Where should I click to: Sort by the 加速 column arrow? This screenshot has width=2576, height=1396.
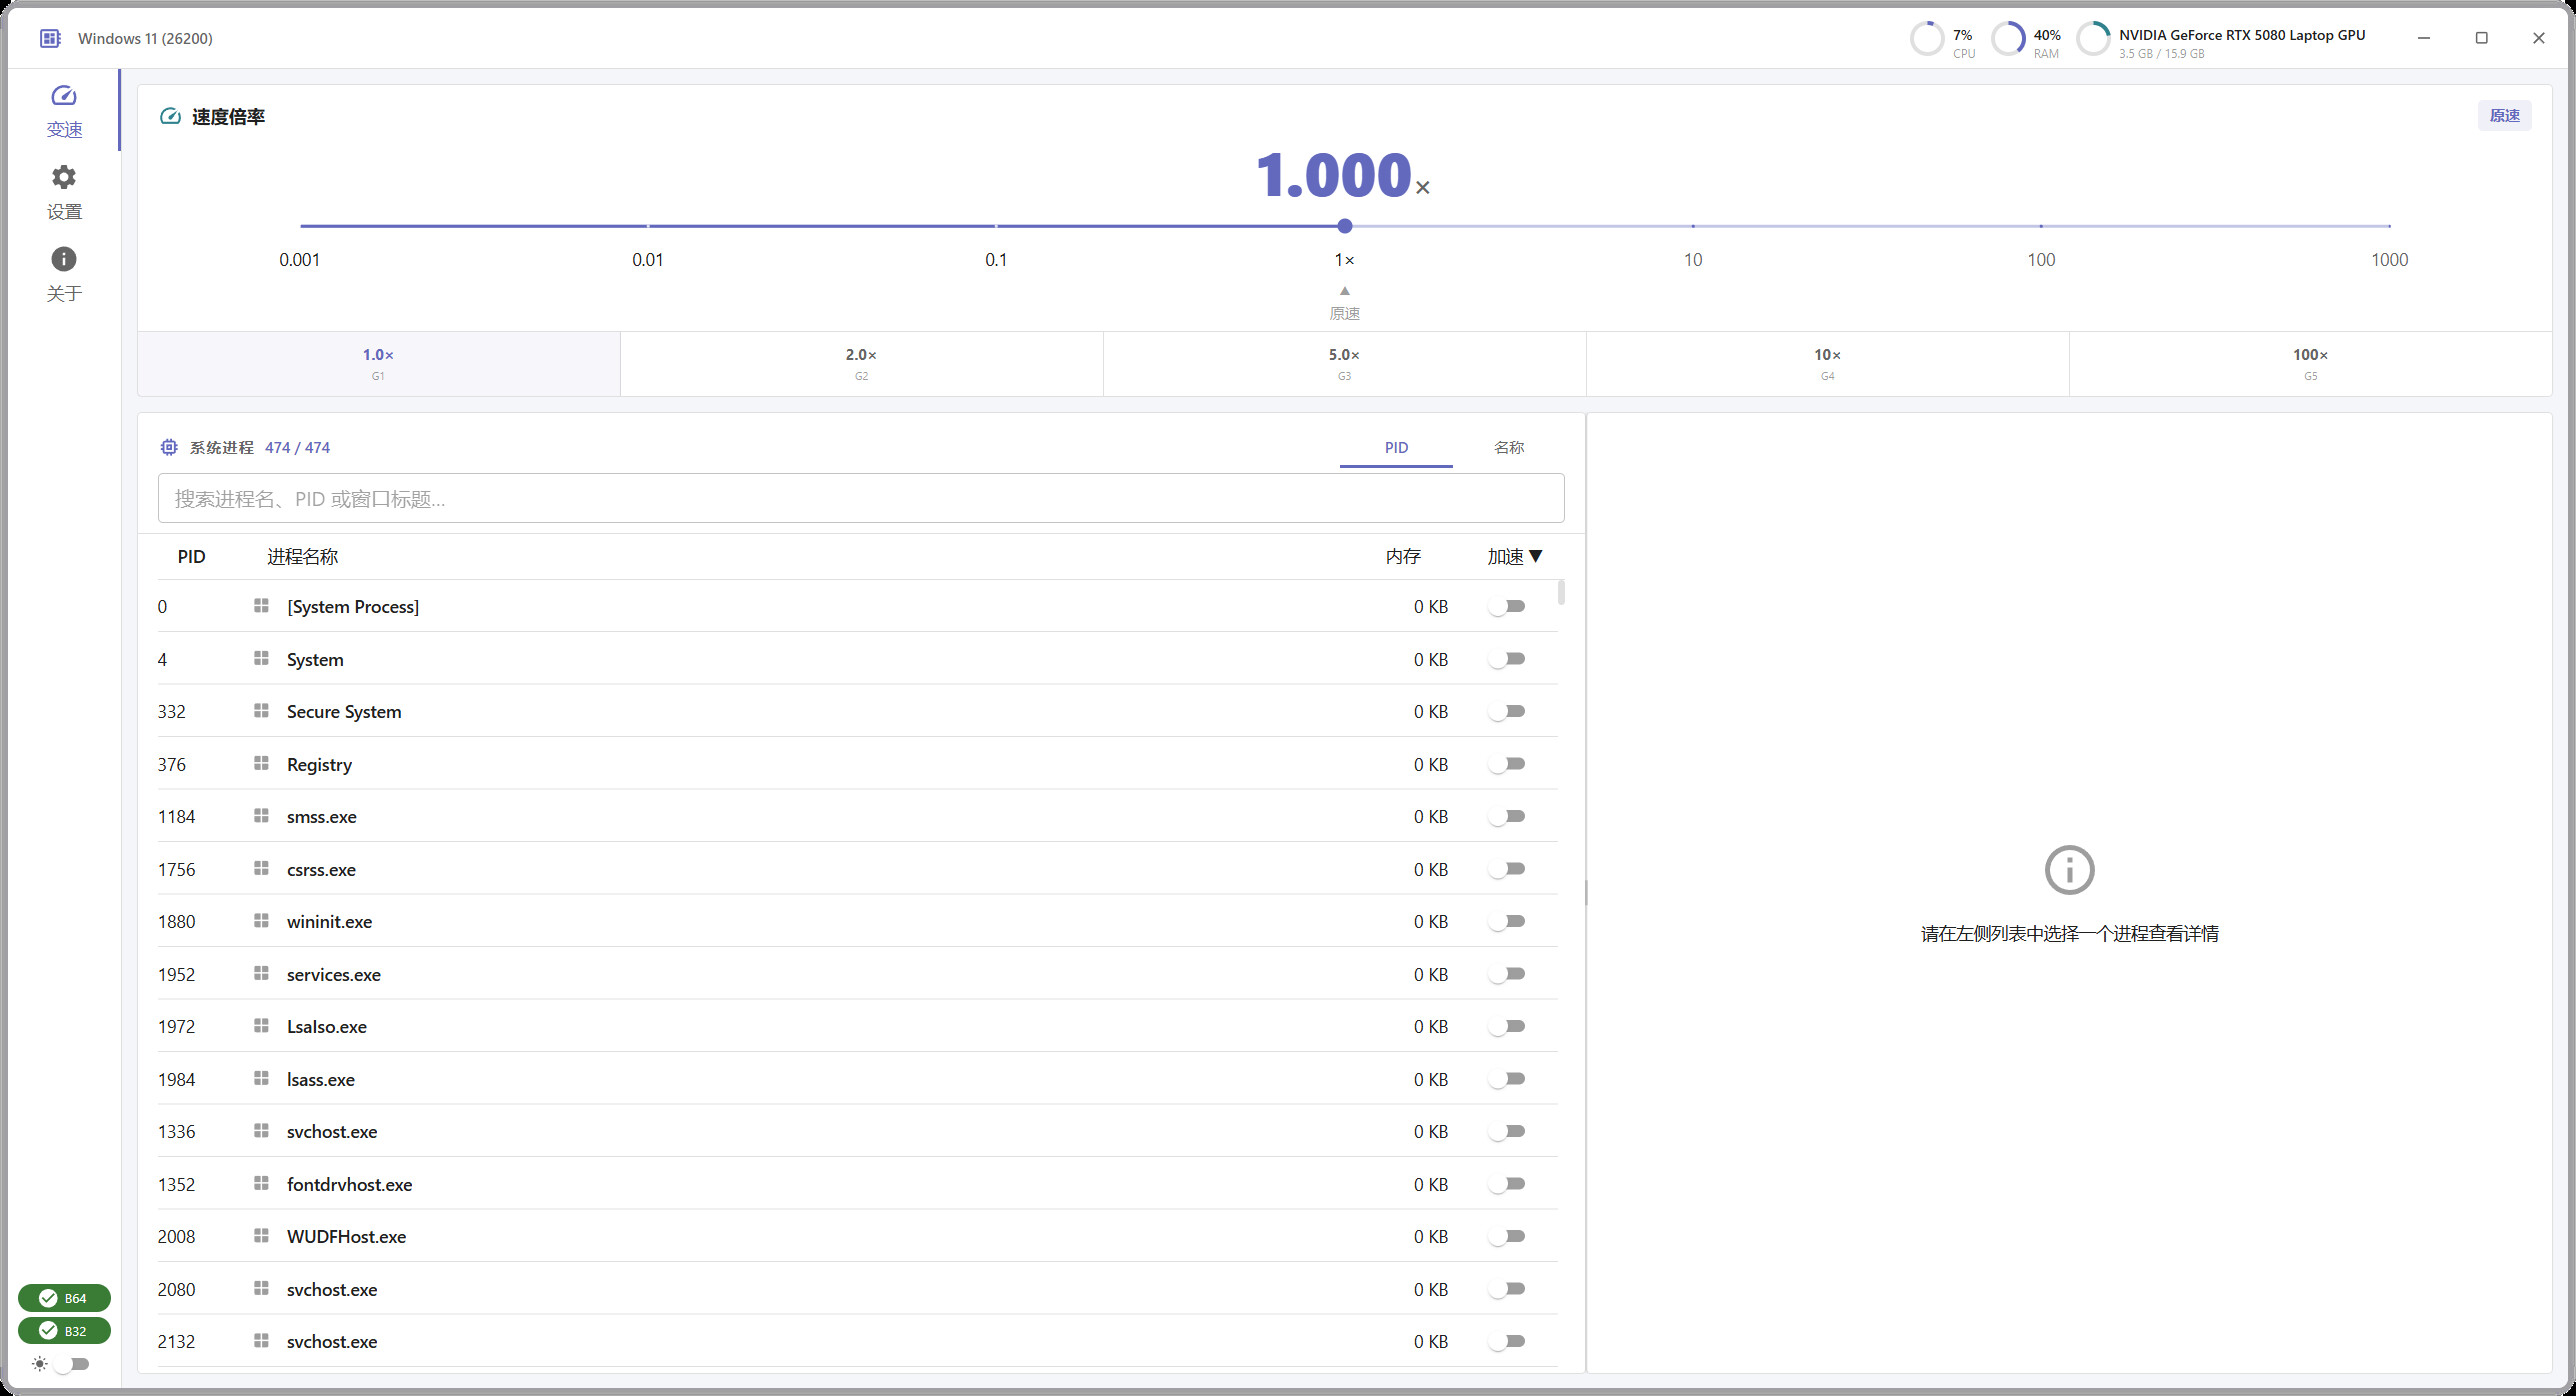point(1536,556)
